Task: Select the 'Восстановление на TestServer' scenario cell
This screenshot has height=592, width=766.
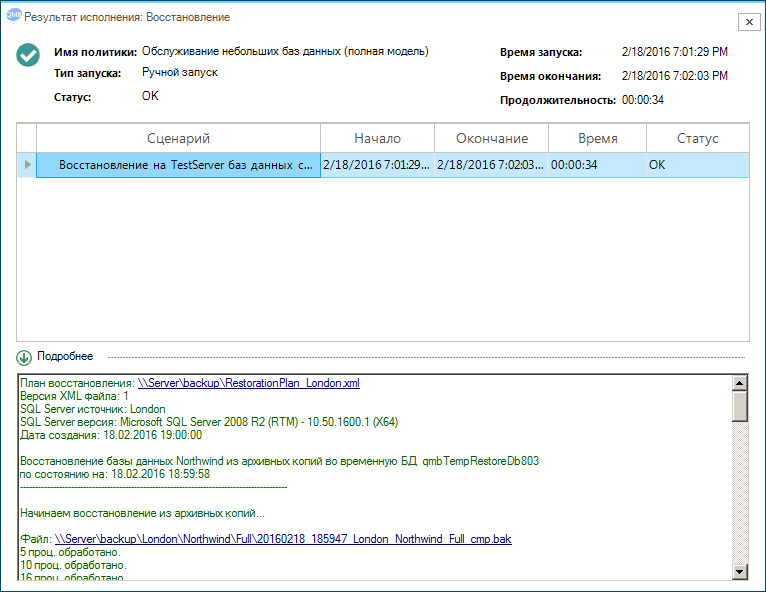Action: pos(178,165)
